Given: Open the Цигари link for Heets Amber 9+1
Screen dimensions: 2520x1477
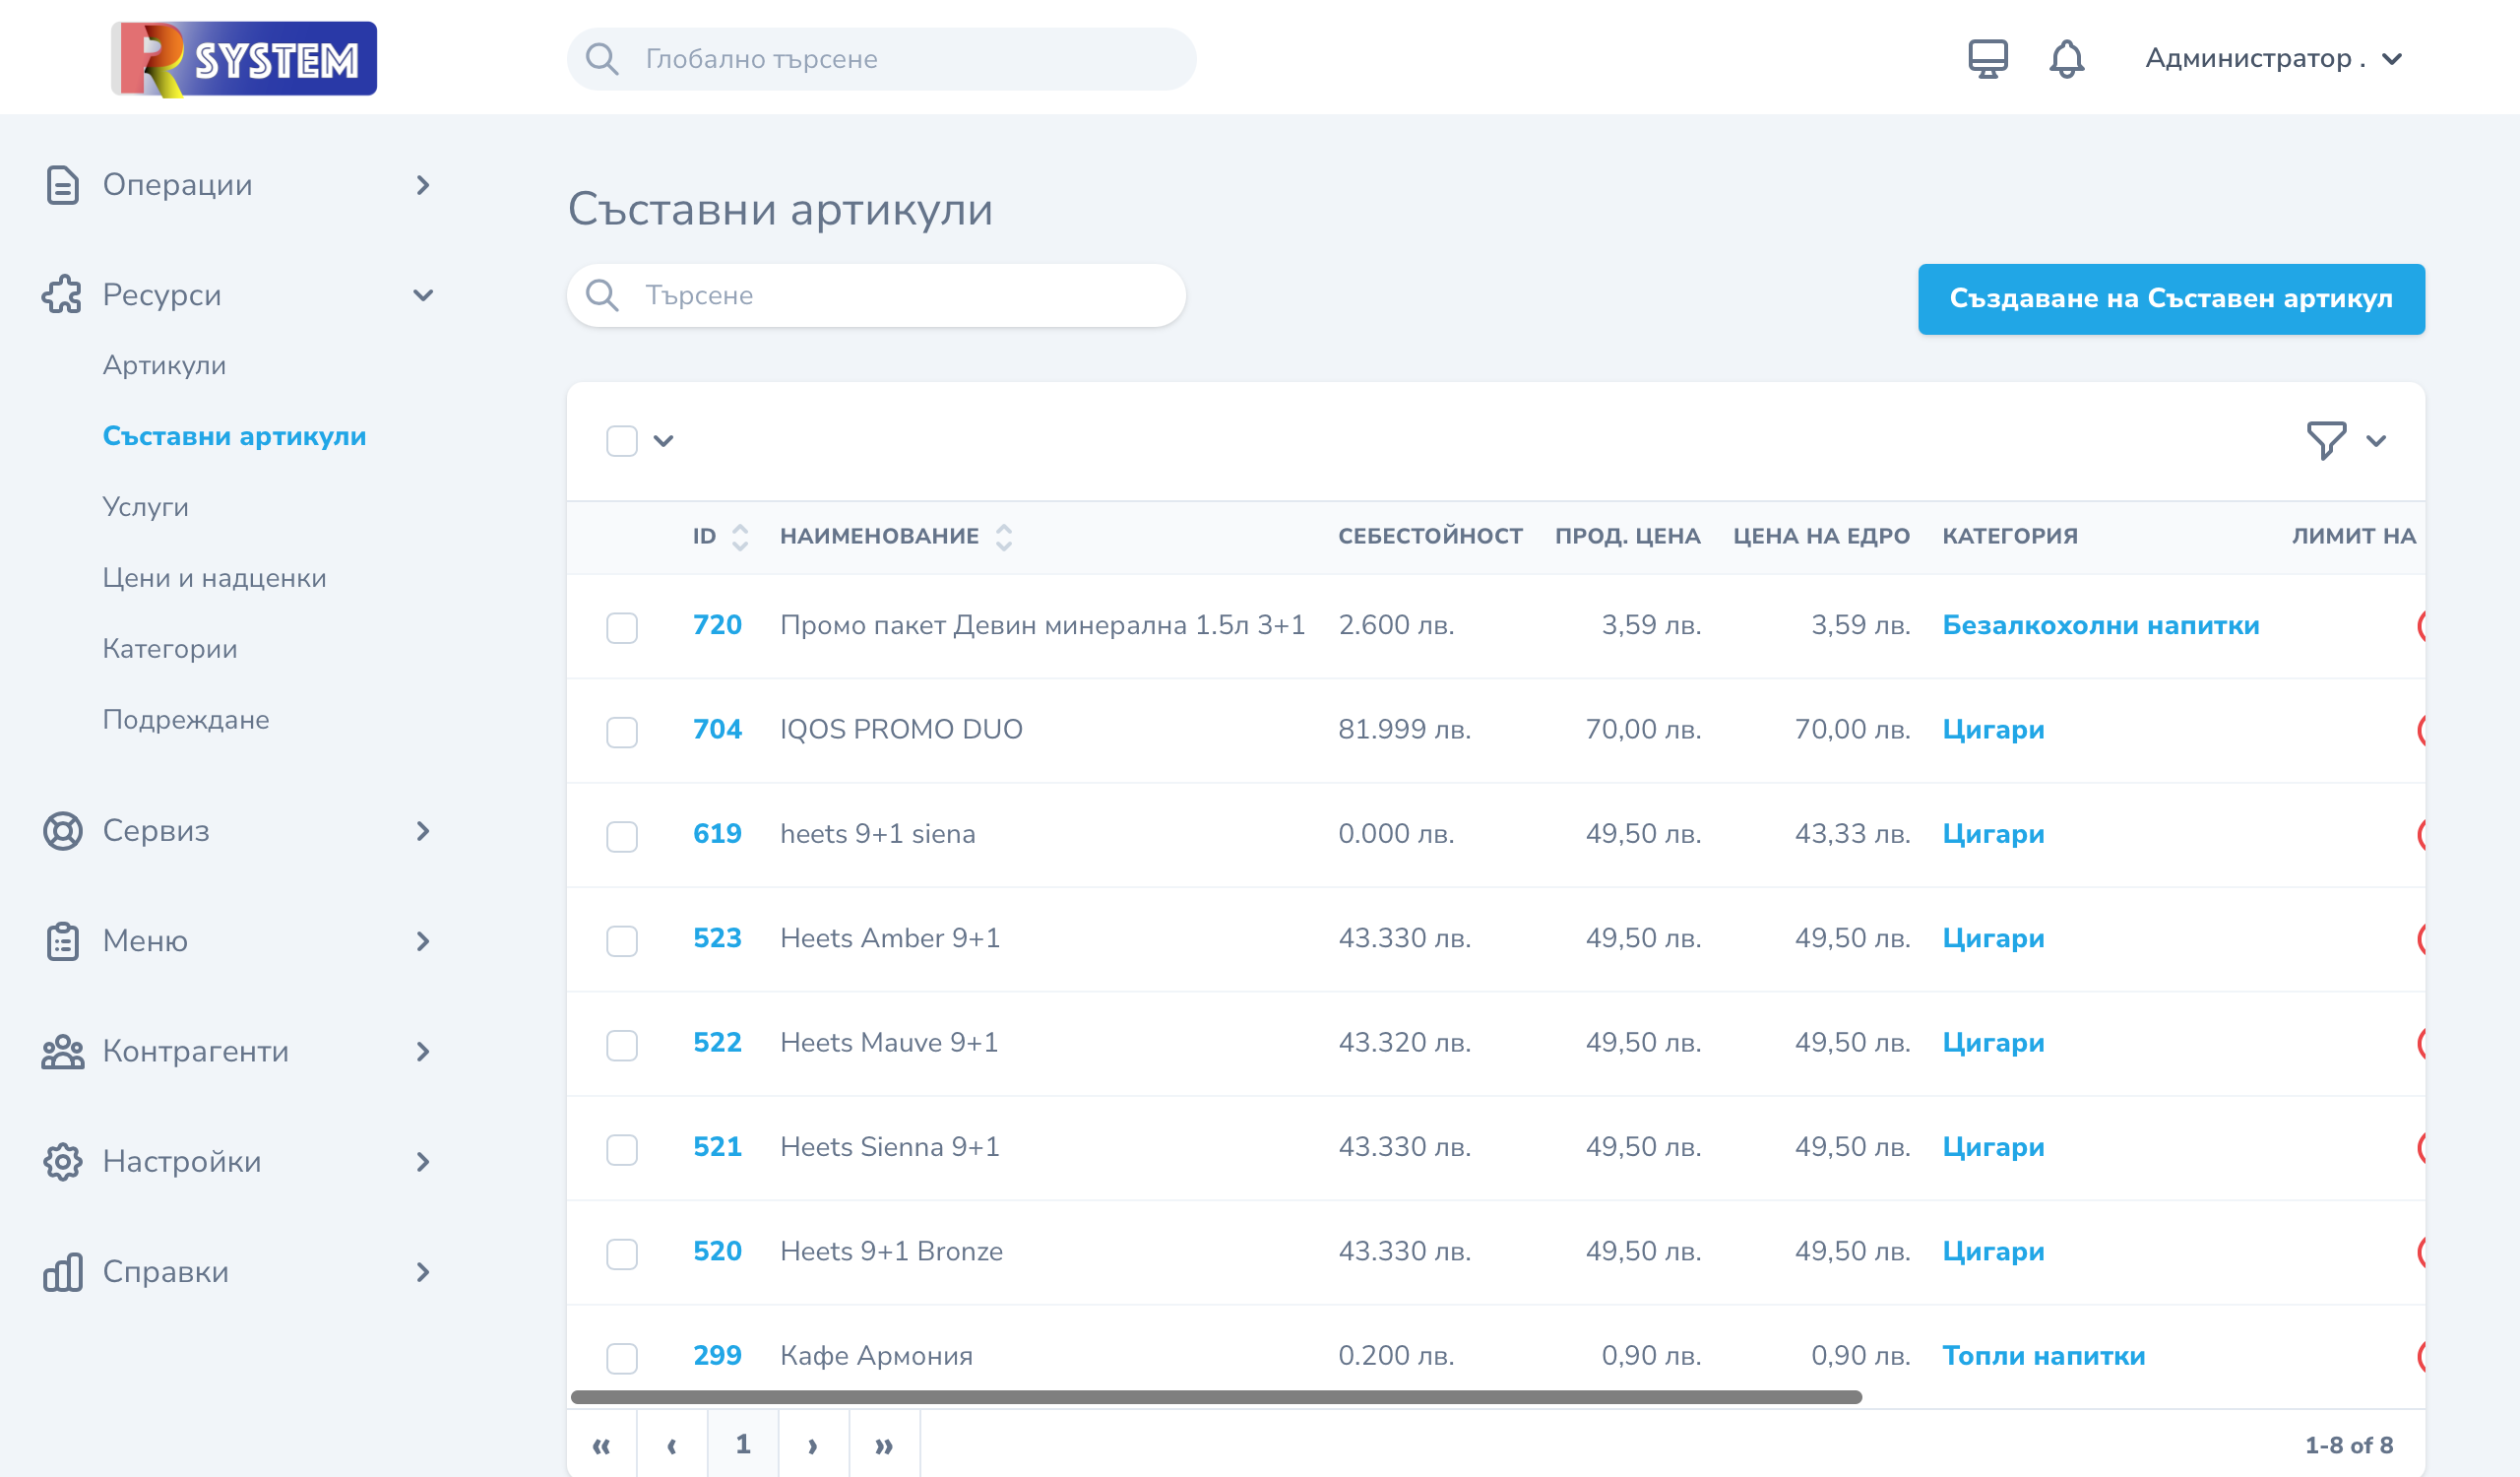Looking at the screenshot, I should (1993, 938).
